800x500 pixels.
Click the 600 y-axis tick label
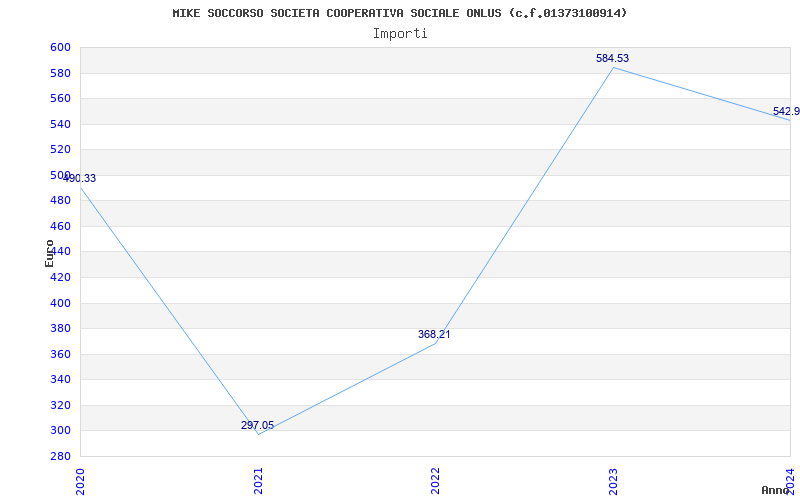(x=60, y=47)
